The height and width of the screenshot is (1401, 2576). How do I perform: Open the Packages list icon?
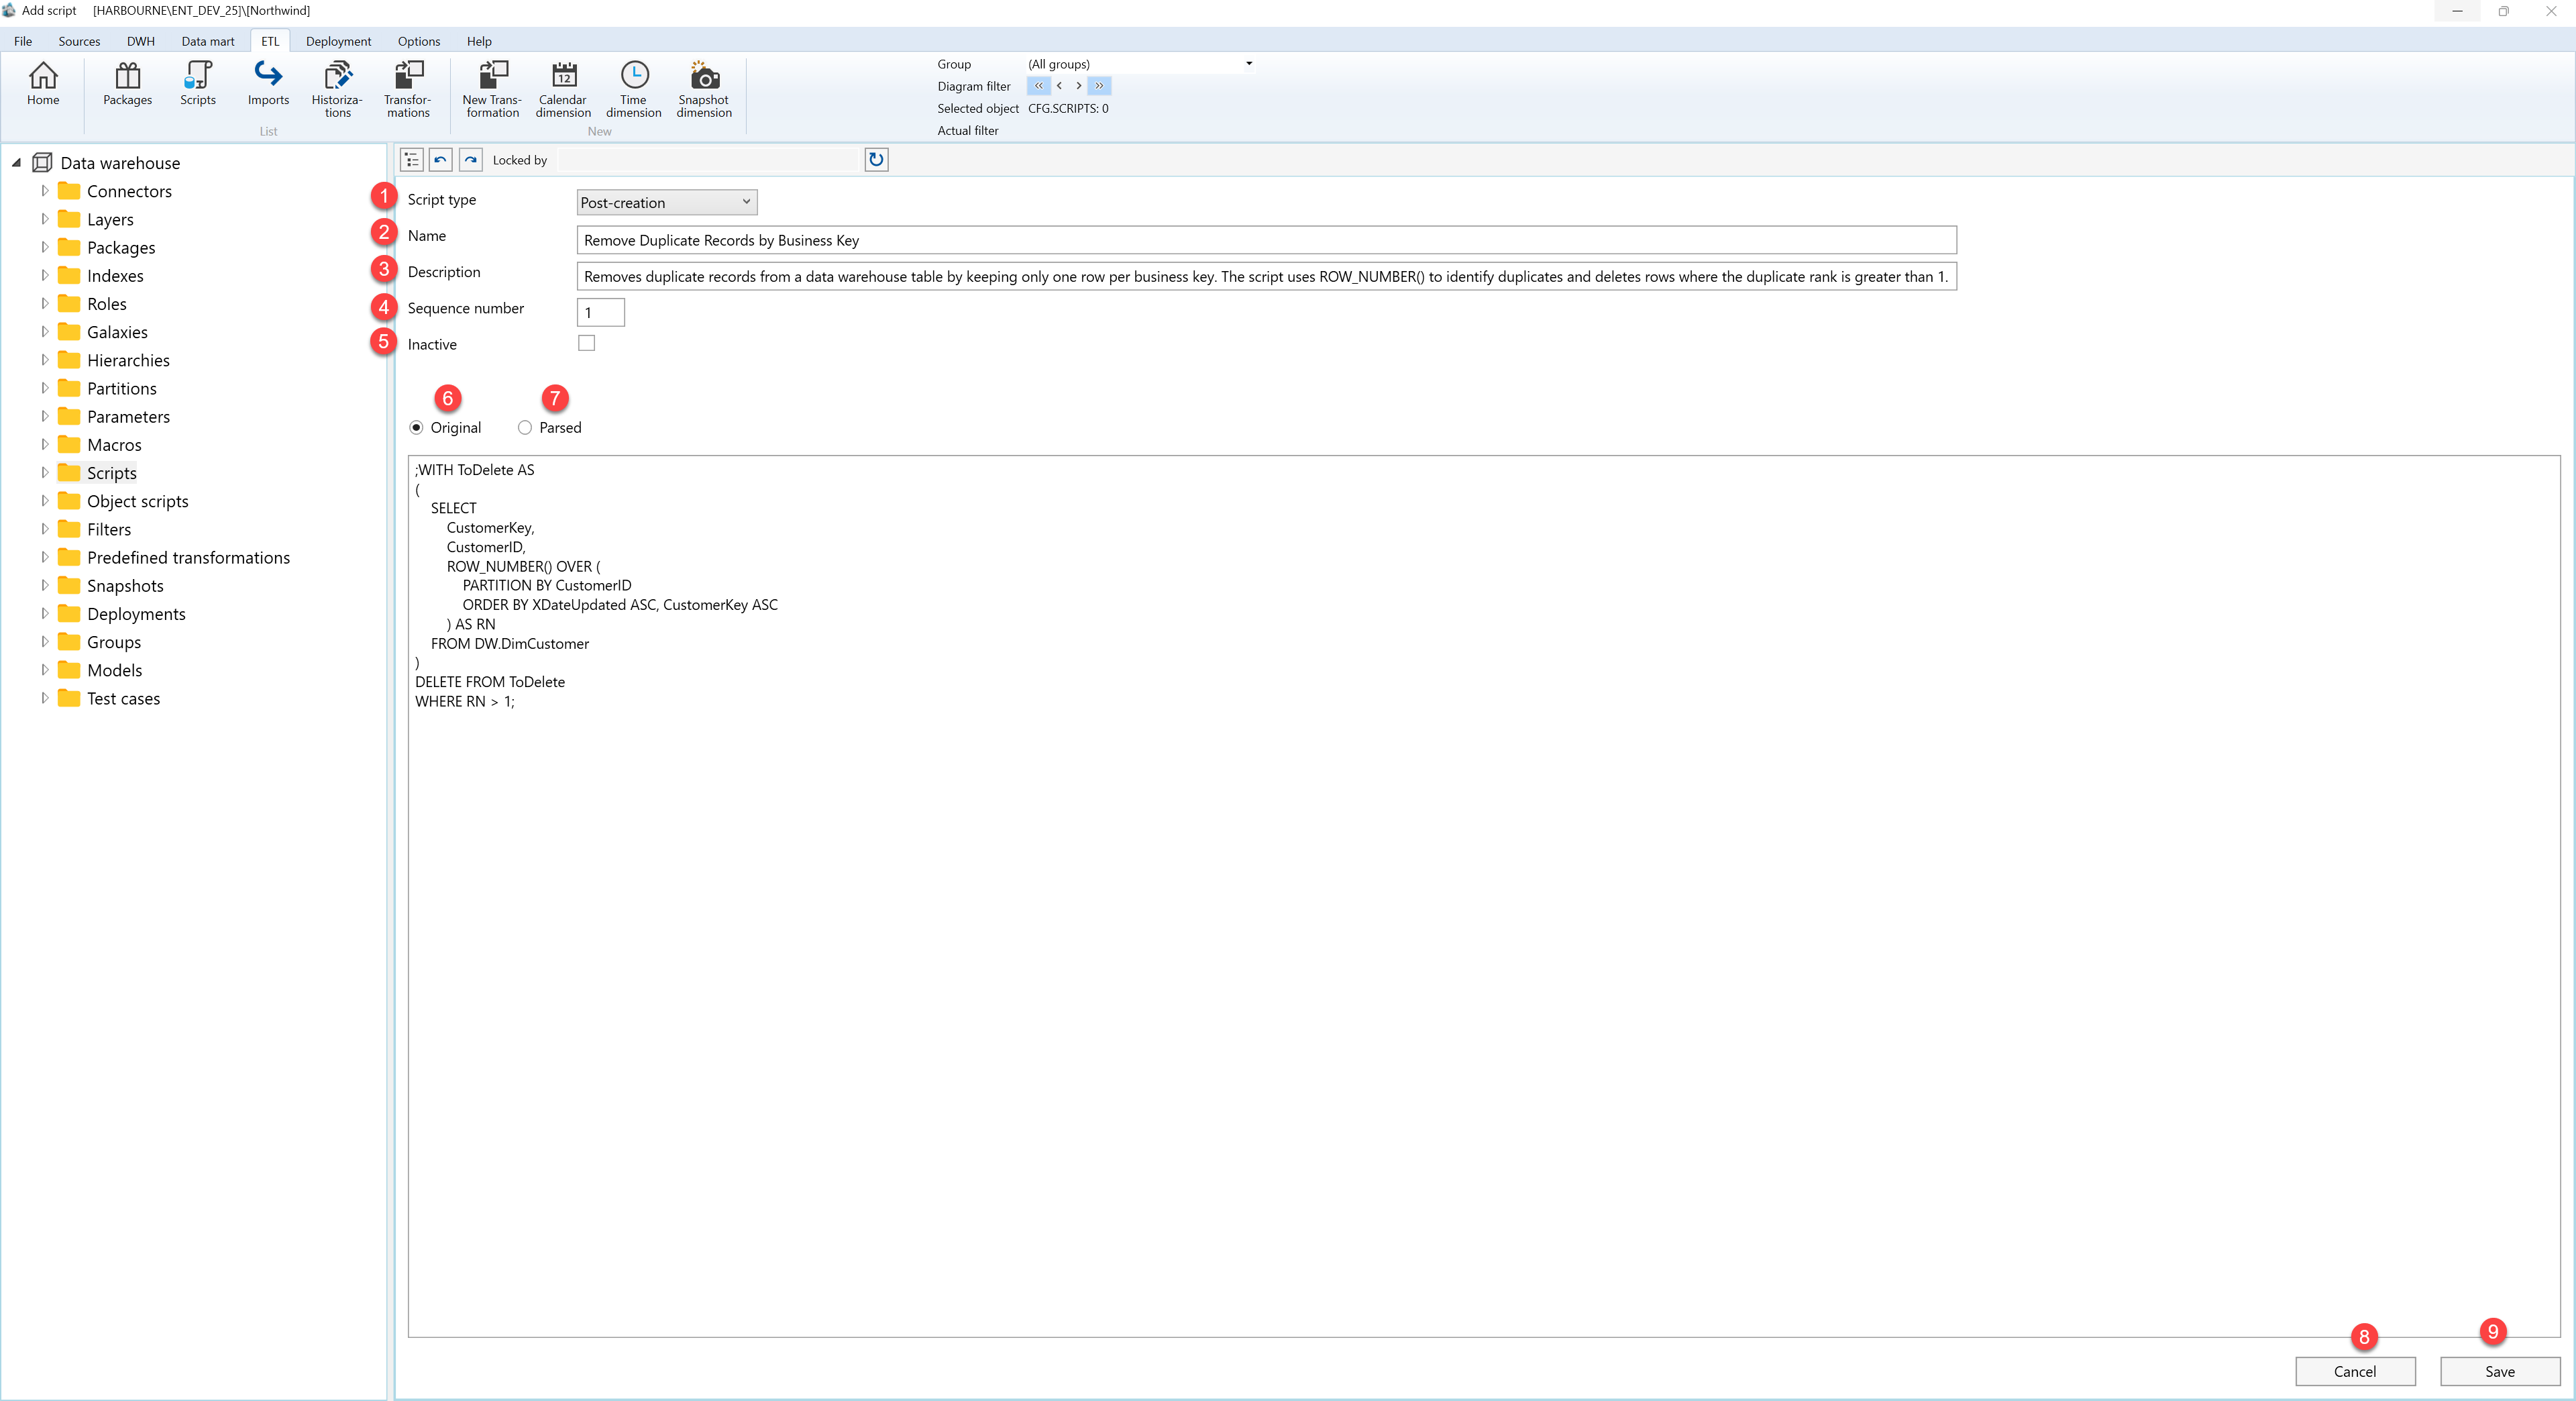(128, 84)
